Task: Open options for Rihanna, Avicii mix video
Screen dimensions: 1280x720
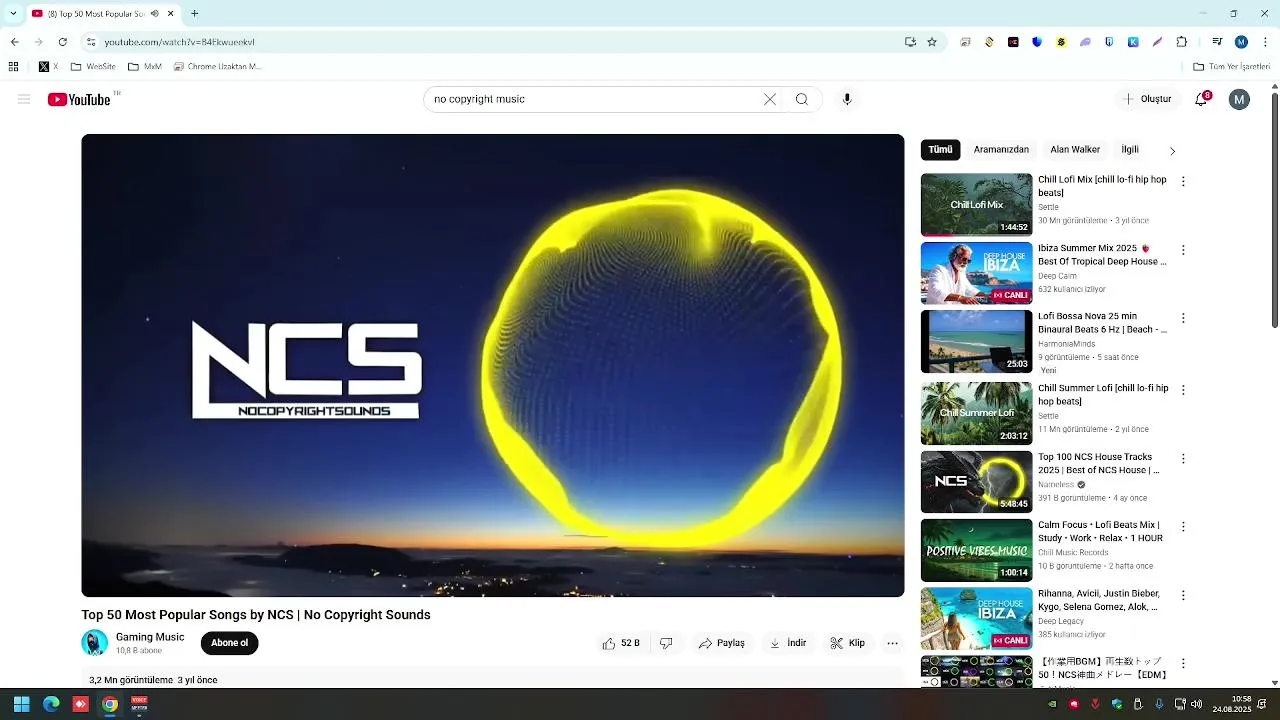Action: pos(1183,595)
